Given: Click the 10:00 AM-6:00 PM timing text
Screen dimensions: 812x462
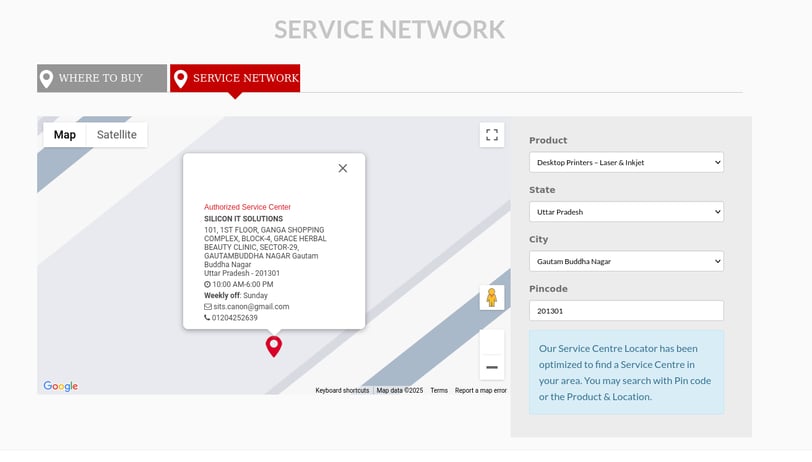Looking at the screenshot, I should pyautogui.click(x=242, y=284).
